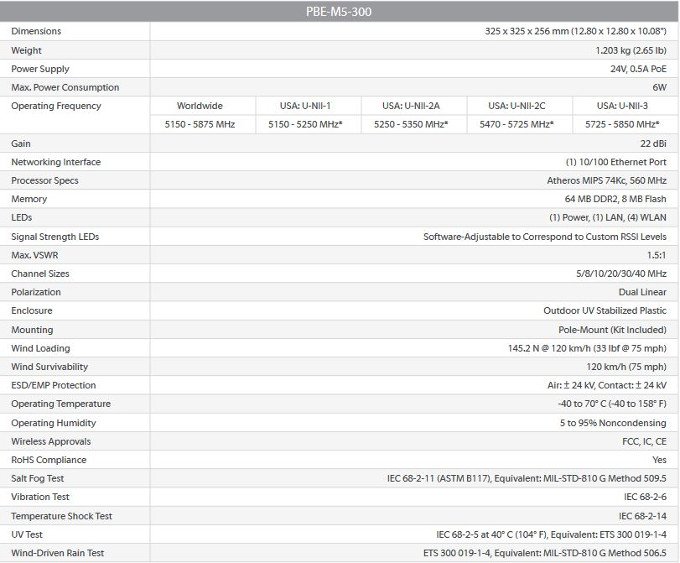Click the IEC 68-2-6 vibration value
The image size is (680, 563).
pos(645,497)
